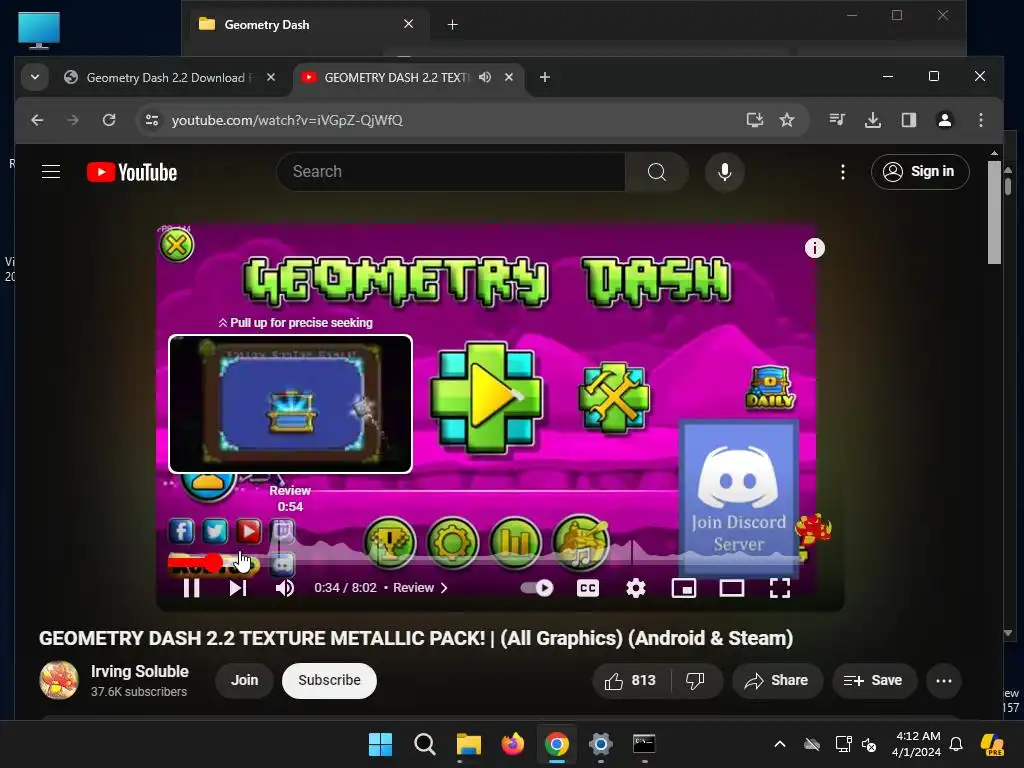Mute the YouTube tab via speaker icon
Screen dimensions: 1024x768
[485, 77]
